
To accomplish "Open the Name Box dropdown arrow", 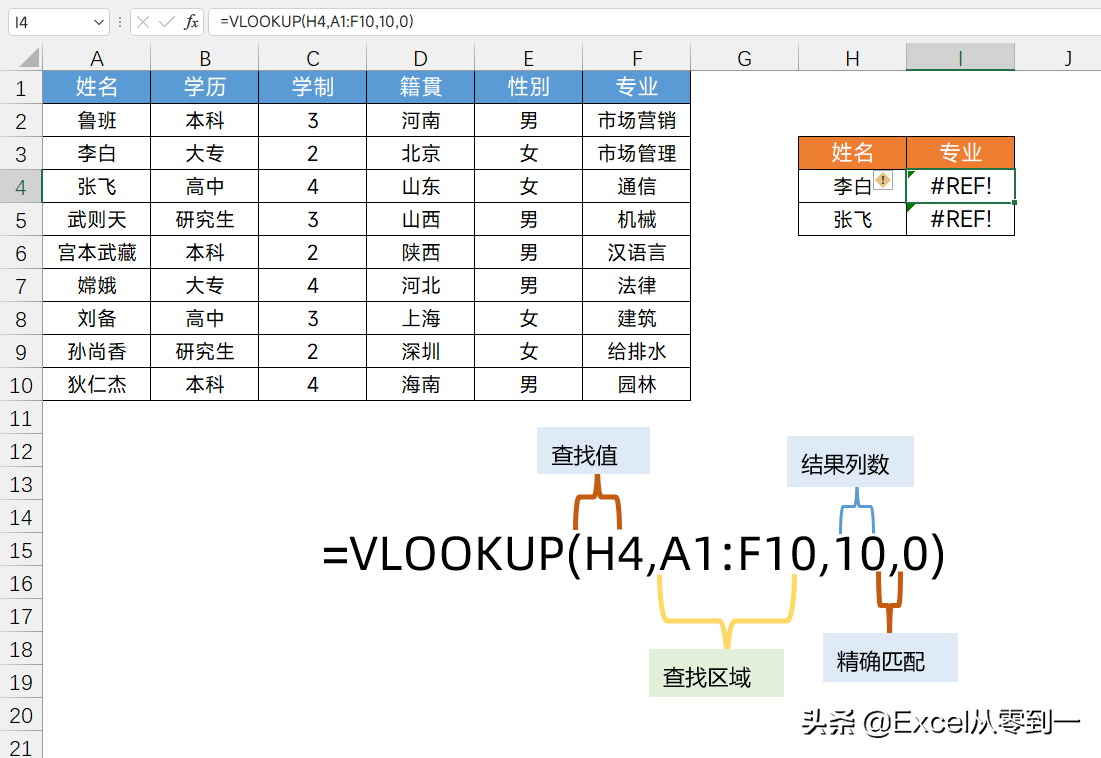I will (98, 22).
